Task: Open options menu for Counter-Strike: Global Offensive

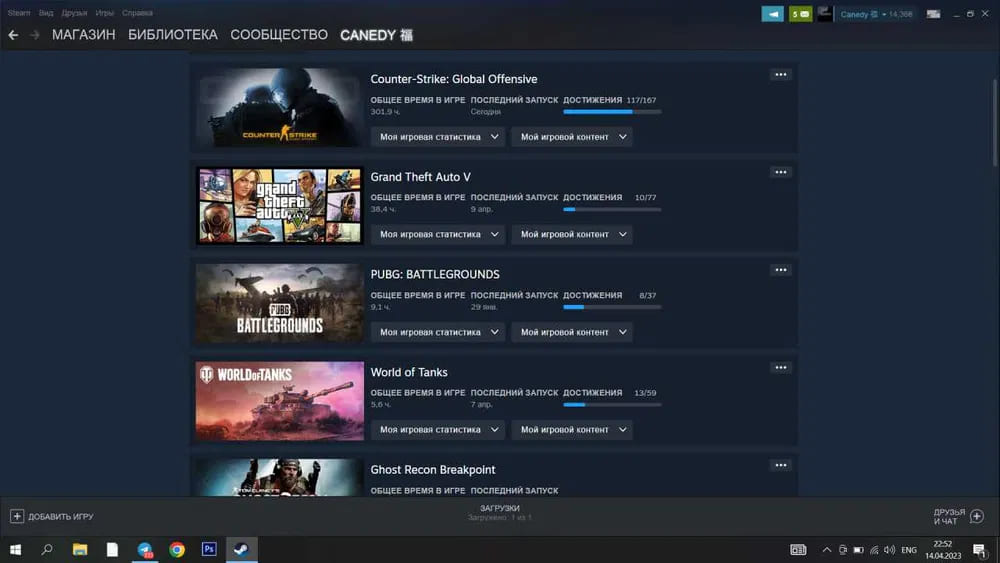Action: [781, 75]
